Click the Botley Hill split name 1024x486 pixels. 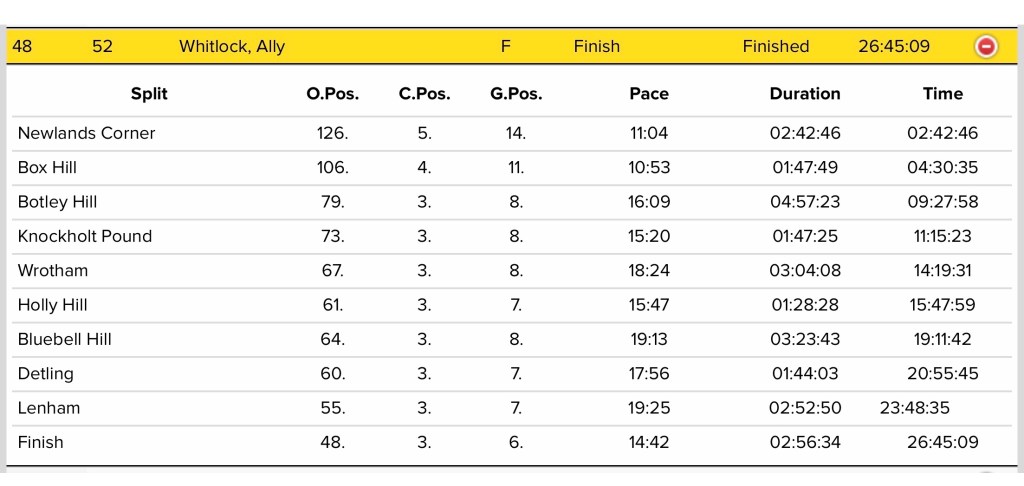pyautogui.click(x=57, y=202)
